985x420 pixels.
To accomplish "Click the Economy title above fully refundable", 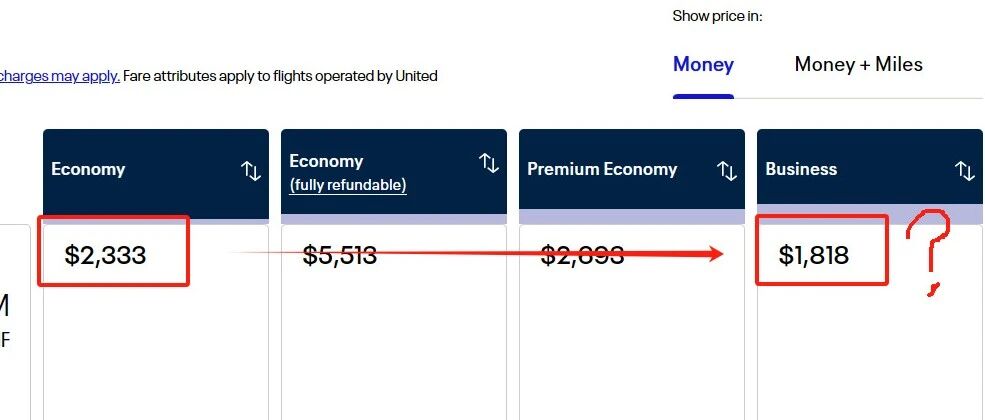I will pos(326,161).
